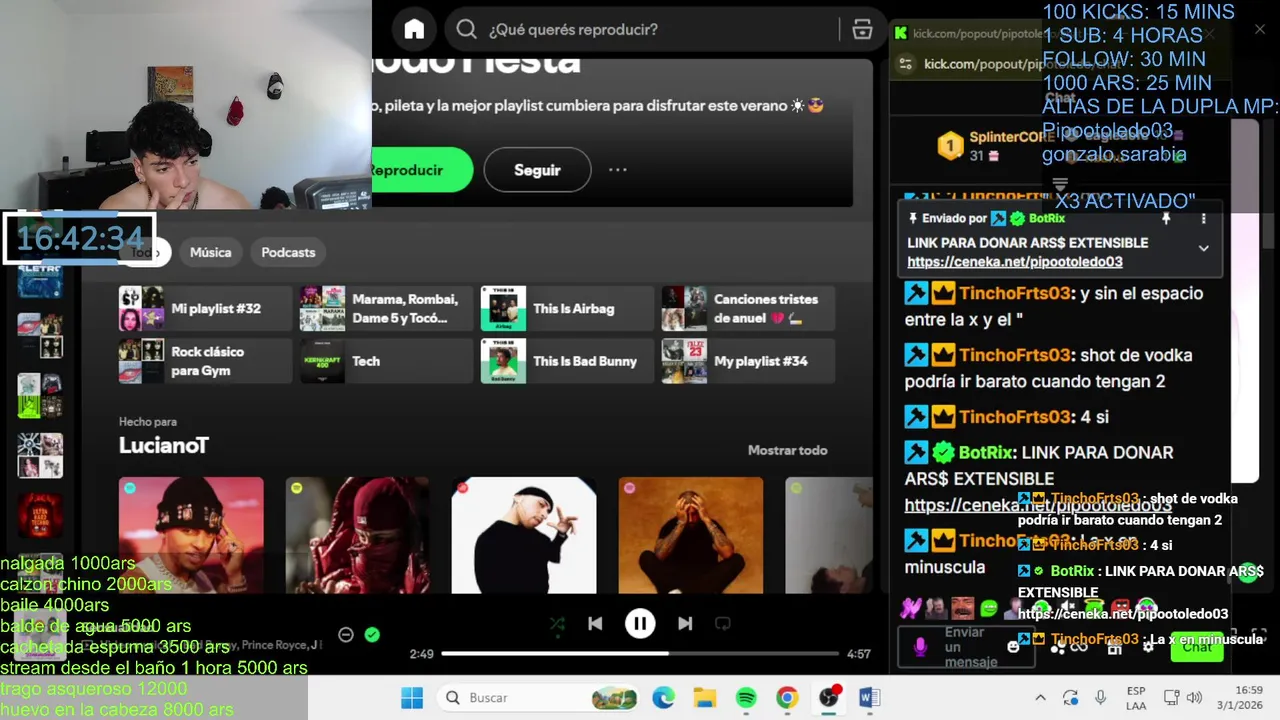
Task: Open My playlist #34 tile
Action: pyautogui.click(x=748, y=361)
